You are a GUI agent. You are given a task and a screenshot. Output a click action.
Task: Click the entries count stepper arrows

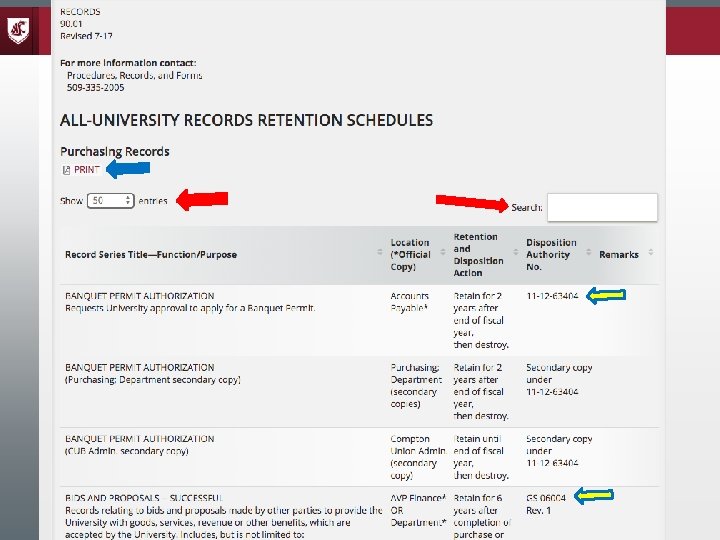(128, 201)
